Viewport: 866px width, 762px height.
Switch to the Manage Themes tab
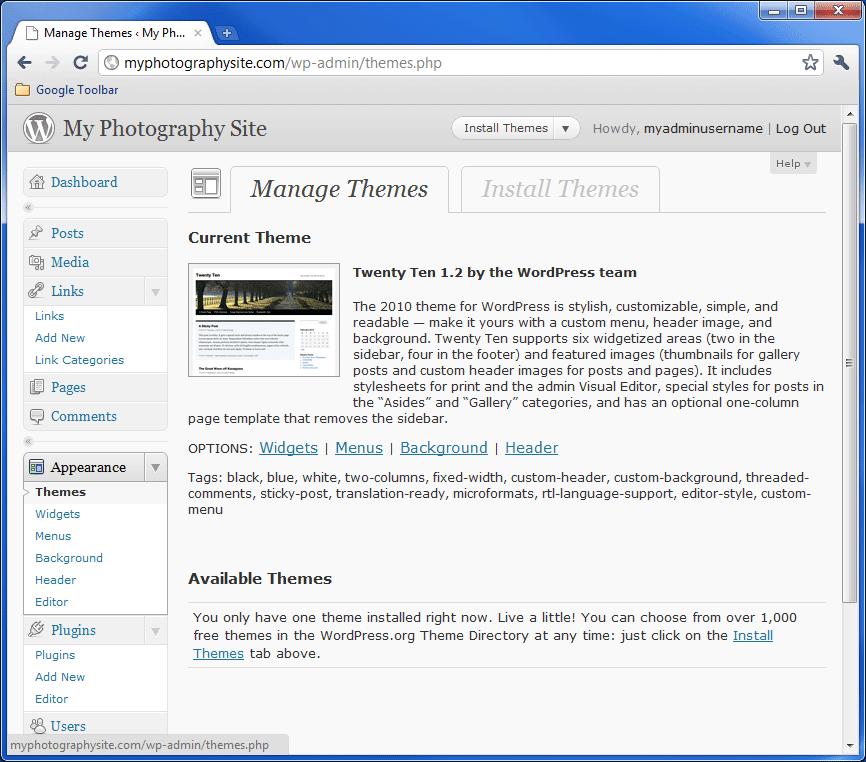(x=339, y=189)
